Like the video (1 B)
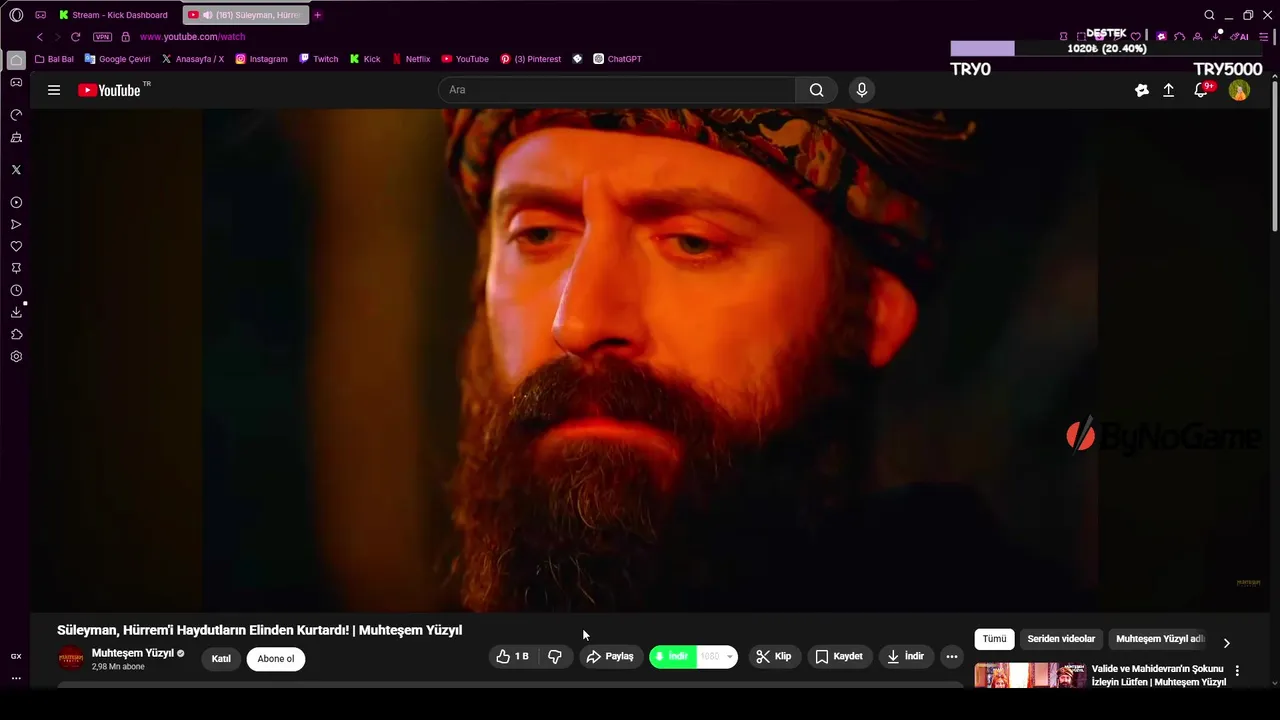Screen dimensions: 1280x720 [x=513, y=657]
